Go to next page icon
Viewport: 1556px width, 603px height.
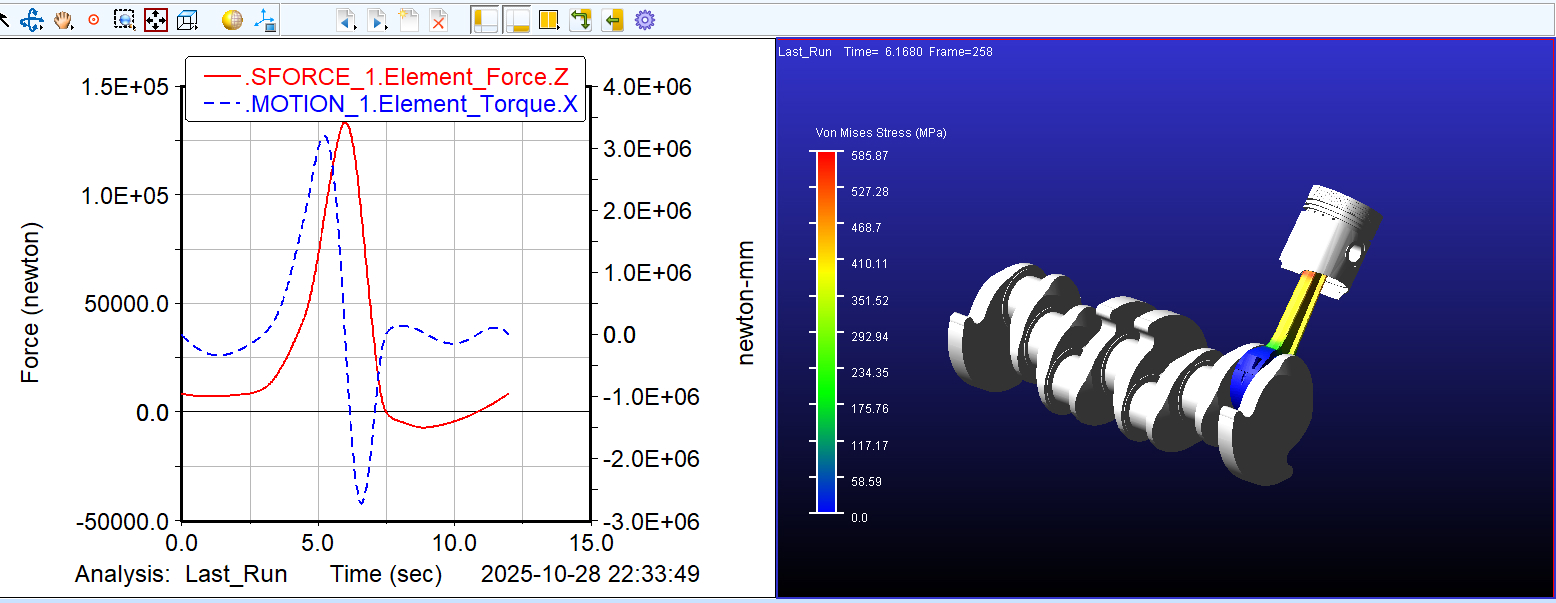pyautogui.click(x=377, y=19)
